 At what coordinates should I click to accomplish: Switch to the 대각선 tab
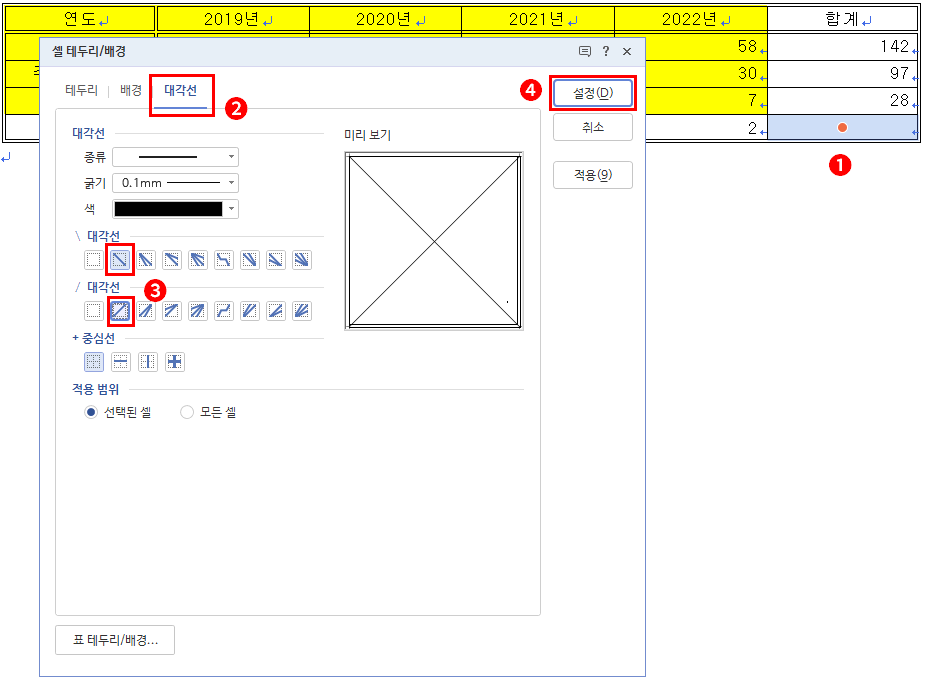coord(181,90)
